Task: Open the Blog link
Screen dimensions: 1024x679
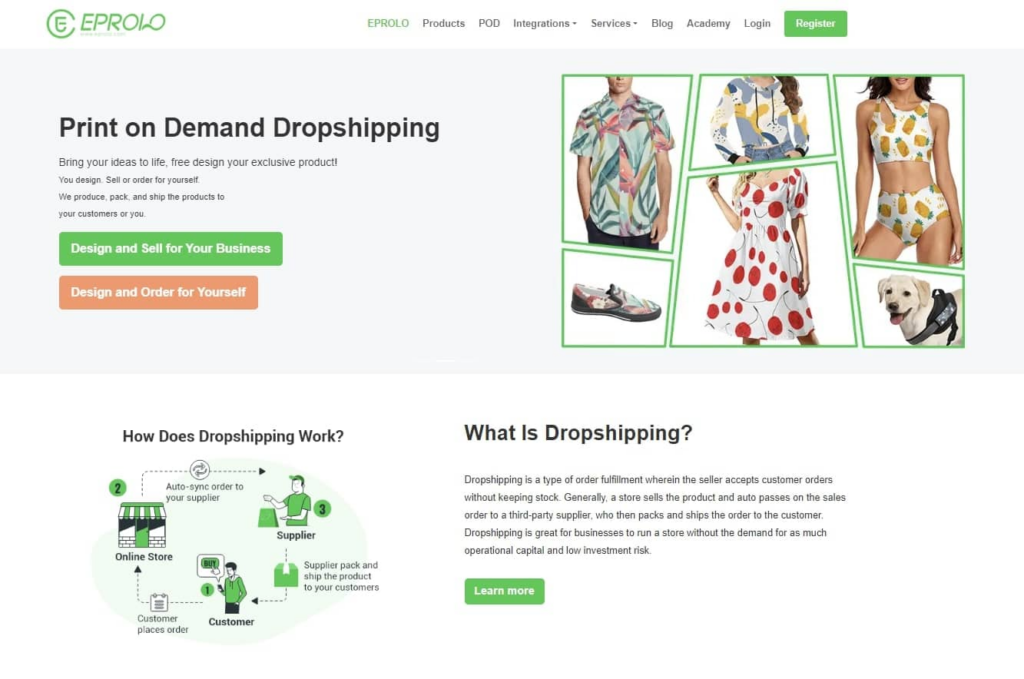Action: coord(662,24)
